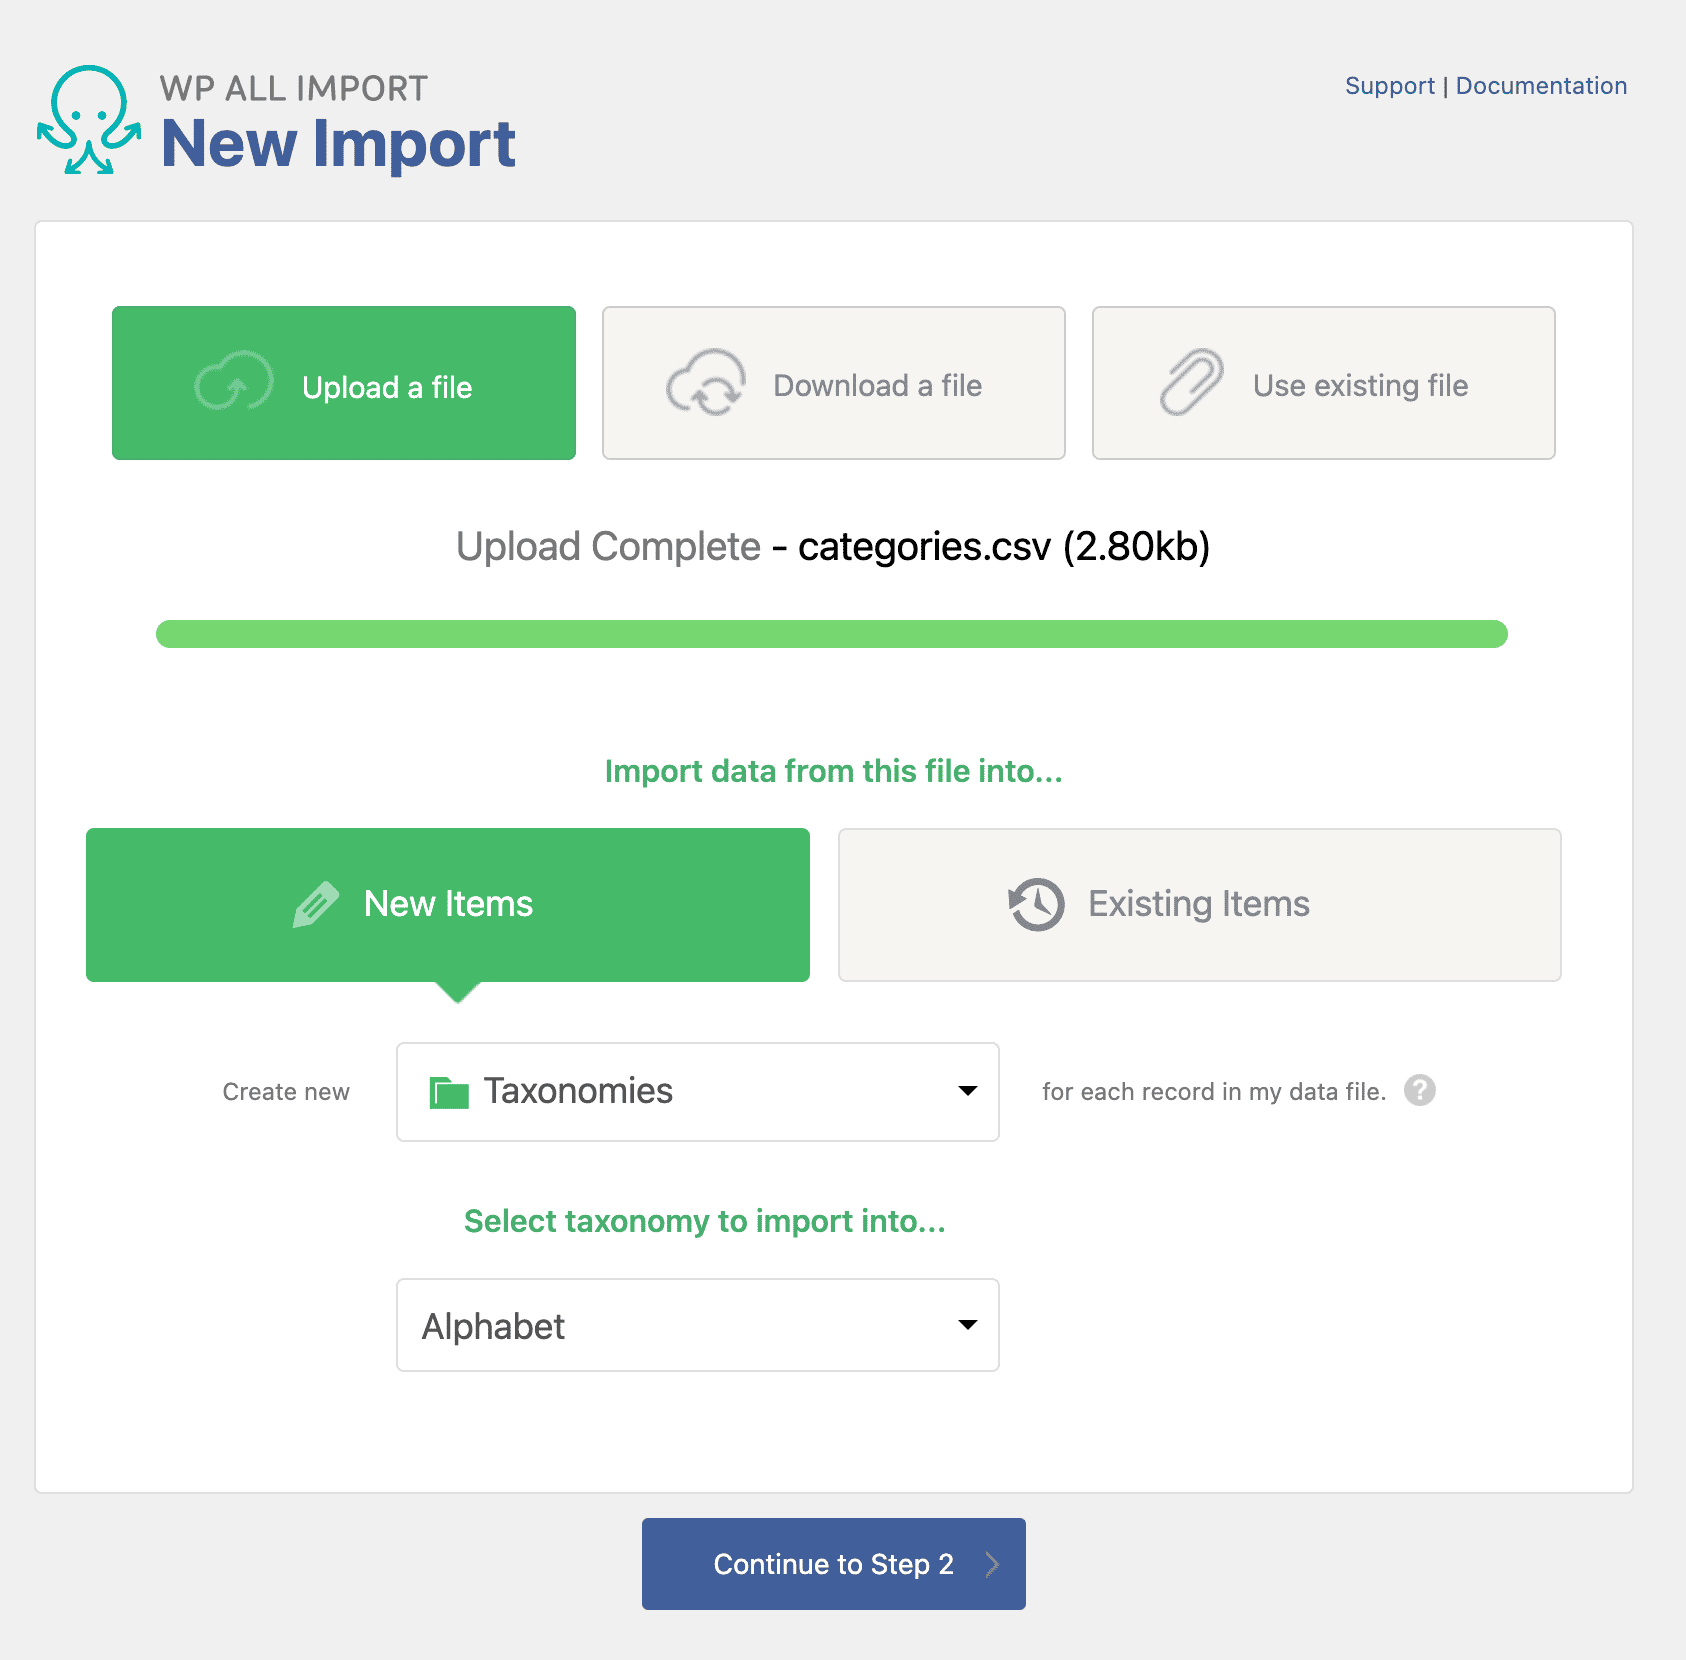Select the Use existing file tab
Screen dimensions: 1686x1660
[x=1323, y=383]
